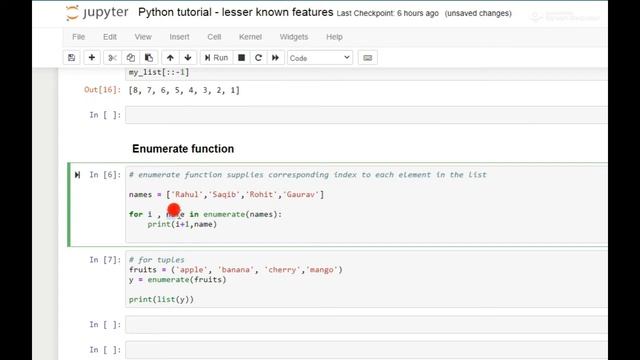Viewport: 640px width, 360px height.
Task: Open the File menu
Action: pos(78,37)
